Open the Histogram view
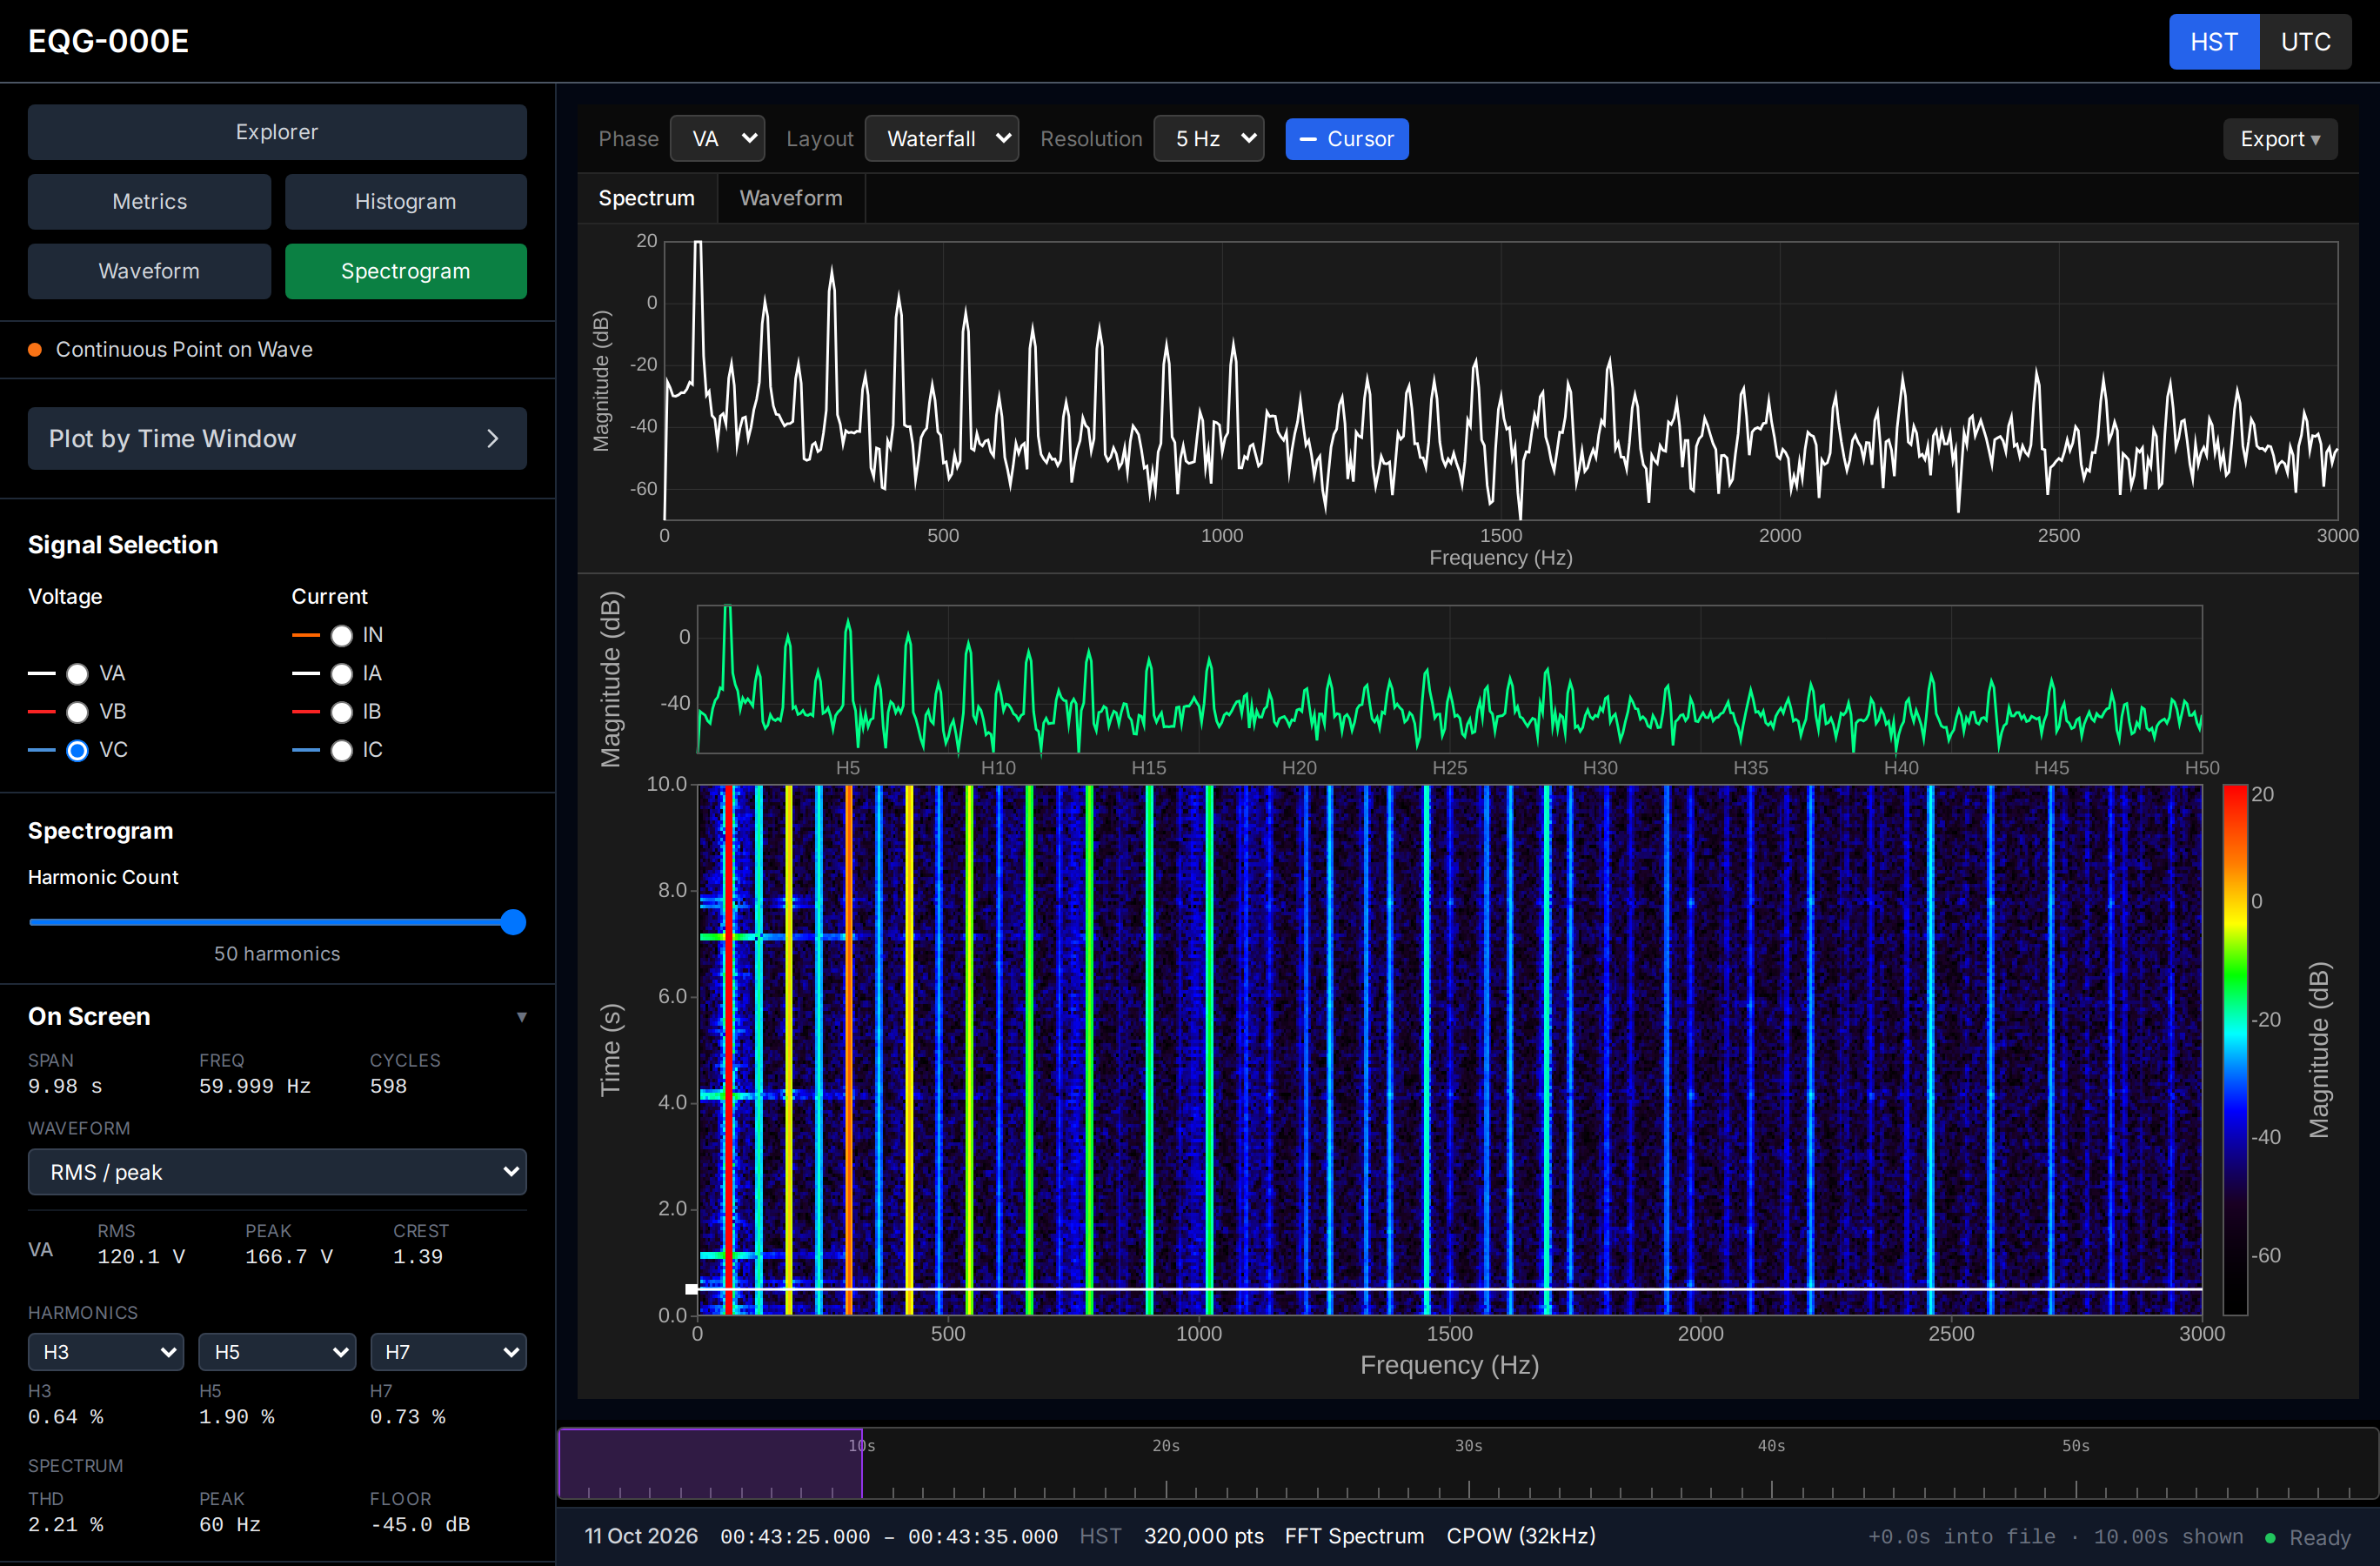The image size is (2380, 1566). pyautogui.click(x=405, y=201)
